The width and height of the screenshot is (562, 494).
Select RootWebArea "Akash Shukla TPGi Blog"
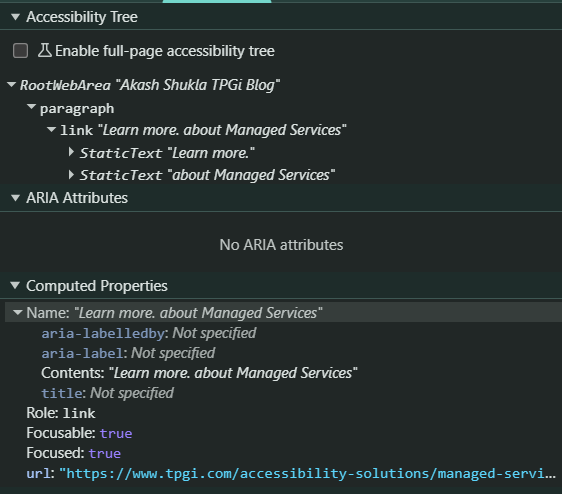(x=150, y=85)
